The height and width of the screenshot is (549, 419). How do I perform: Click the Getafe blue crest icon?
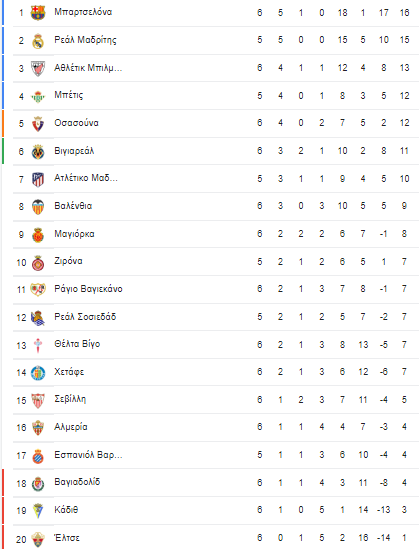[x=38, y=373]
